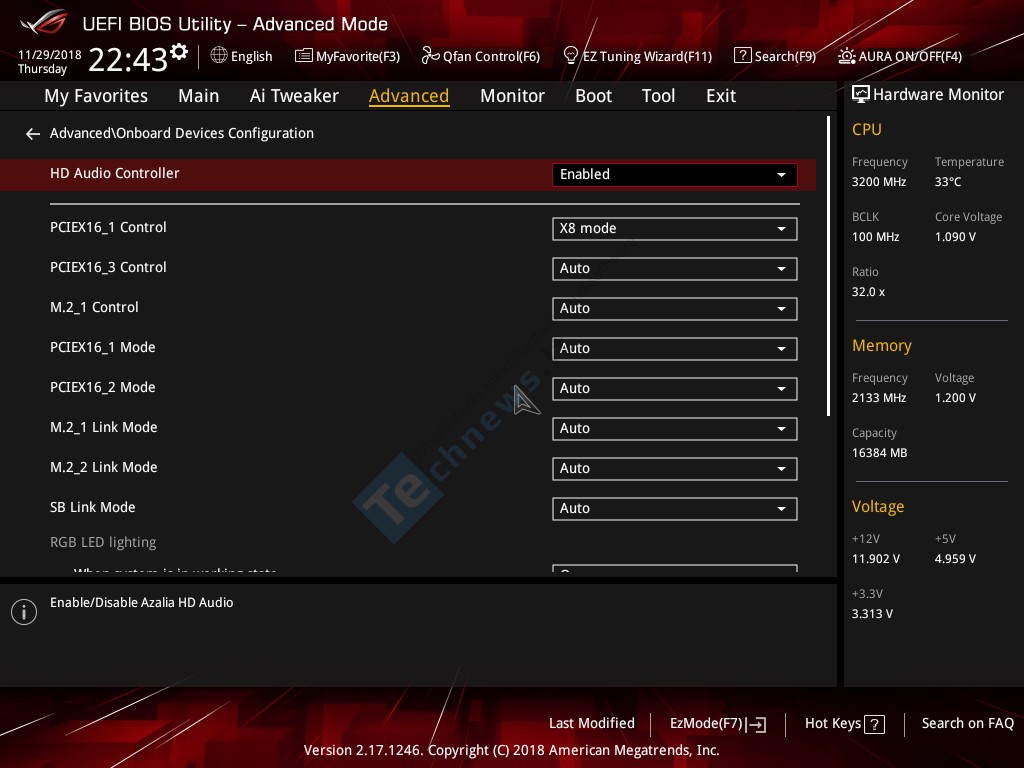Click the +12V reading 11.902 V
The image size is (1024, 768).
(876, 558)
